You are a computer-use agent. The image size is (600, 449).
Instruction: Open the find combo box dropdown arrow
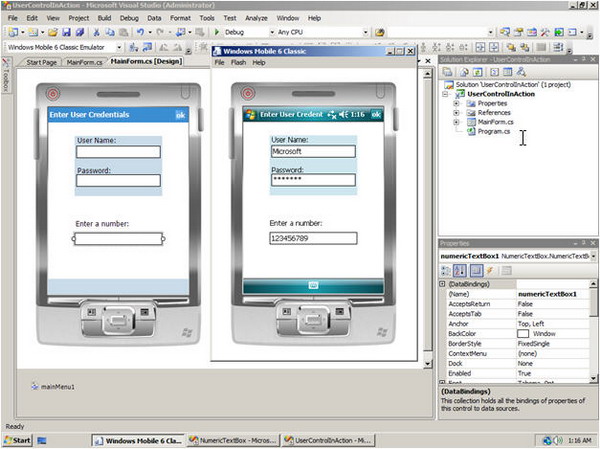click(490, 33)
